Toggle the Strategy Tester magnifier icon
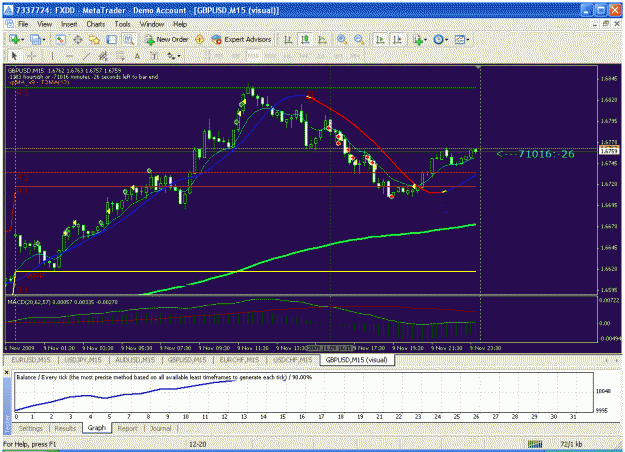The image size is (625, 452). pyautogui.click(x=128, y=39)
